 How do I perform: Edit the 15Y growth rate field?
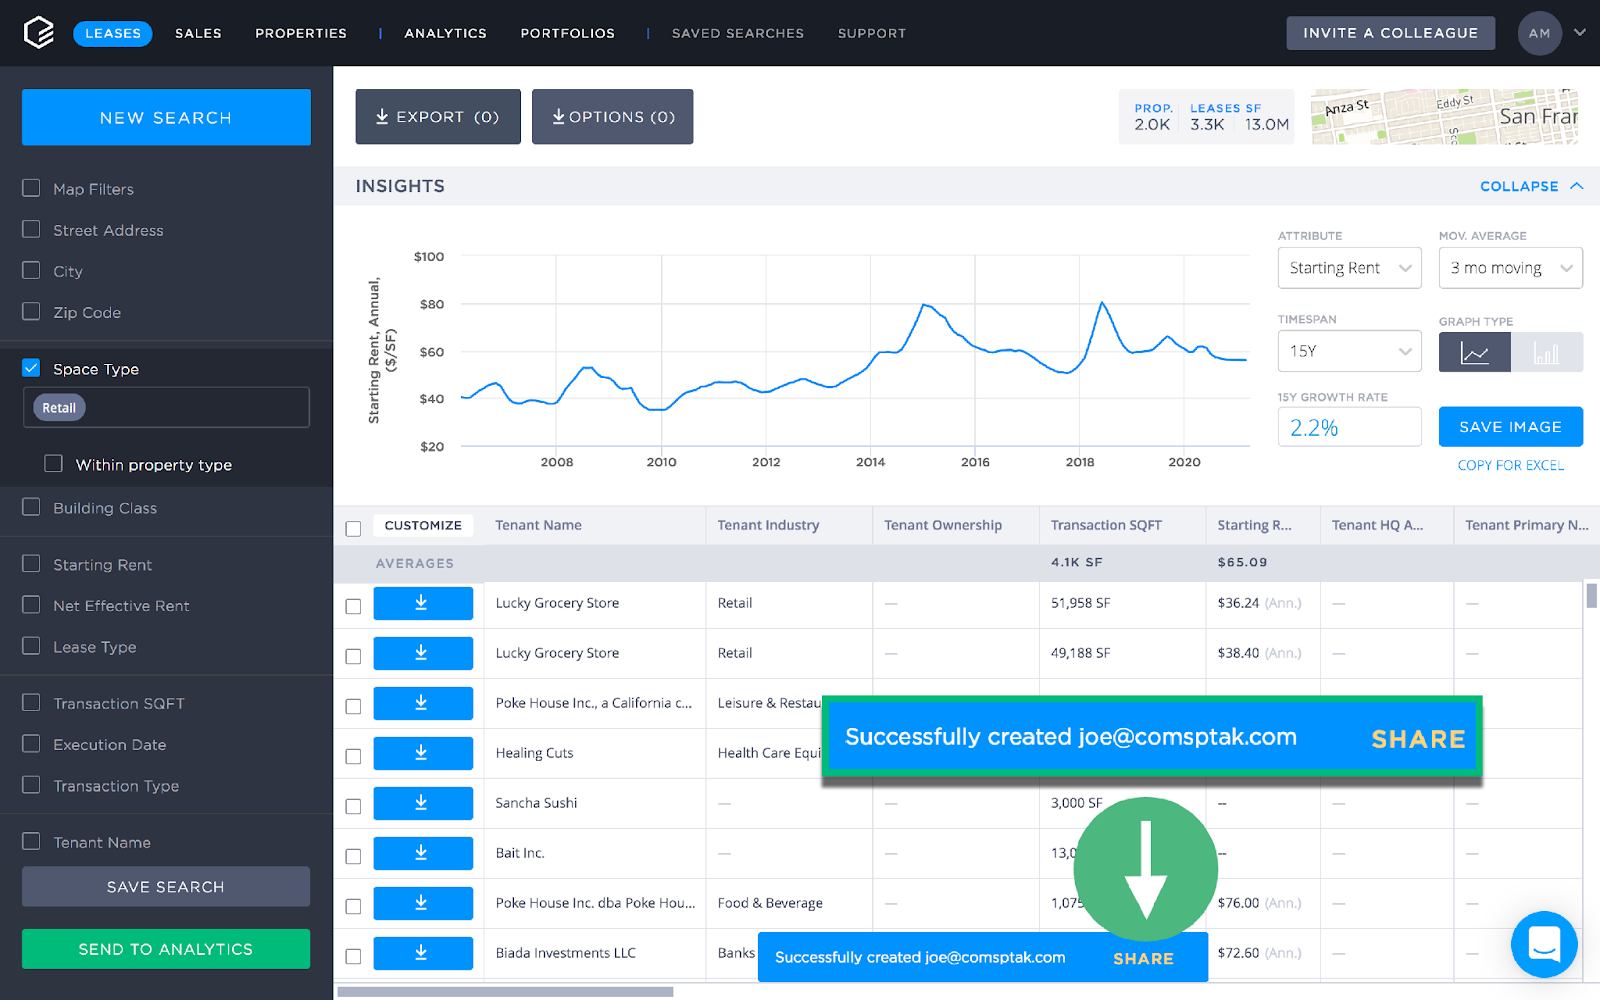pyautogui.click(x=1349, y=426)
